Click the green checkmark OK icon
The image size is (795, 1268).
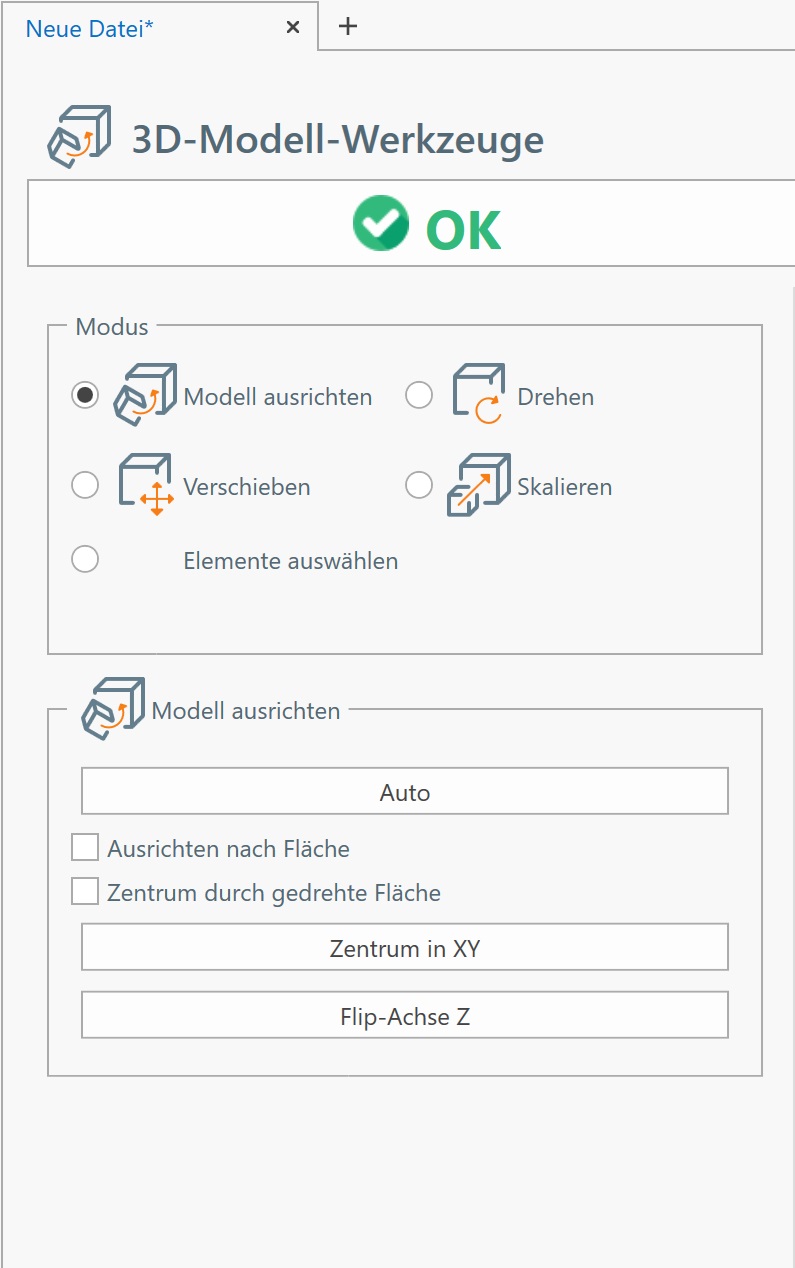381,223
